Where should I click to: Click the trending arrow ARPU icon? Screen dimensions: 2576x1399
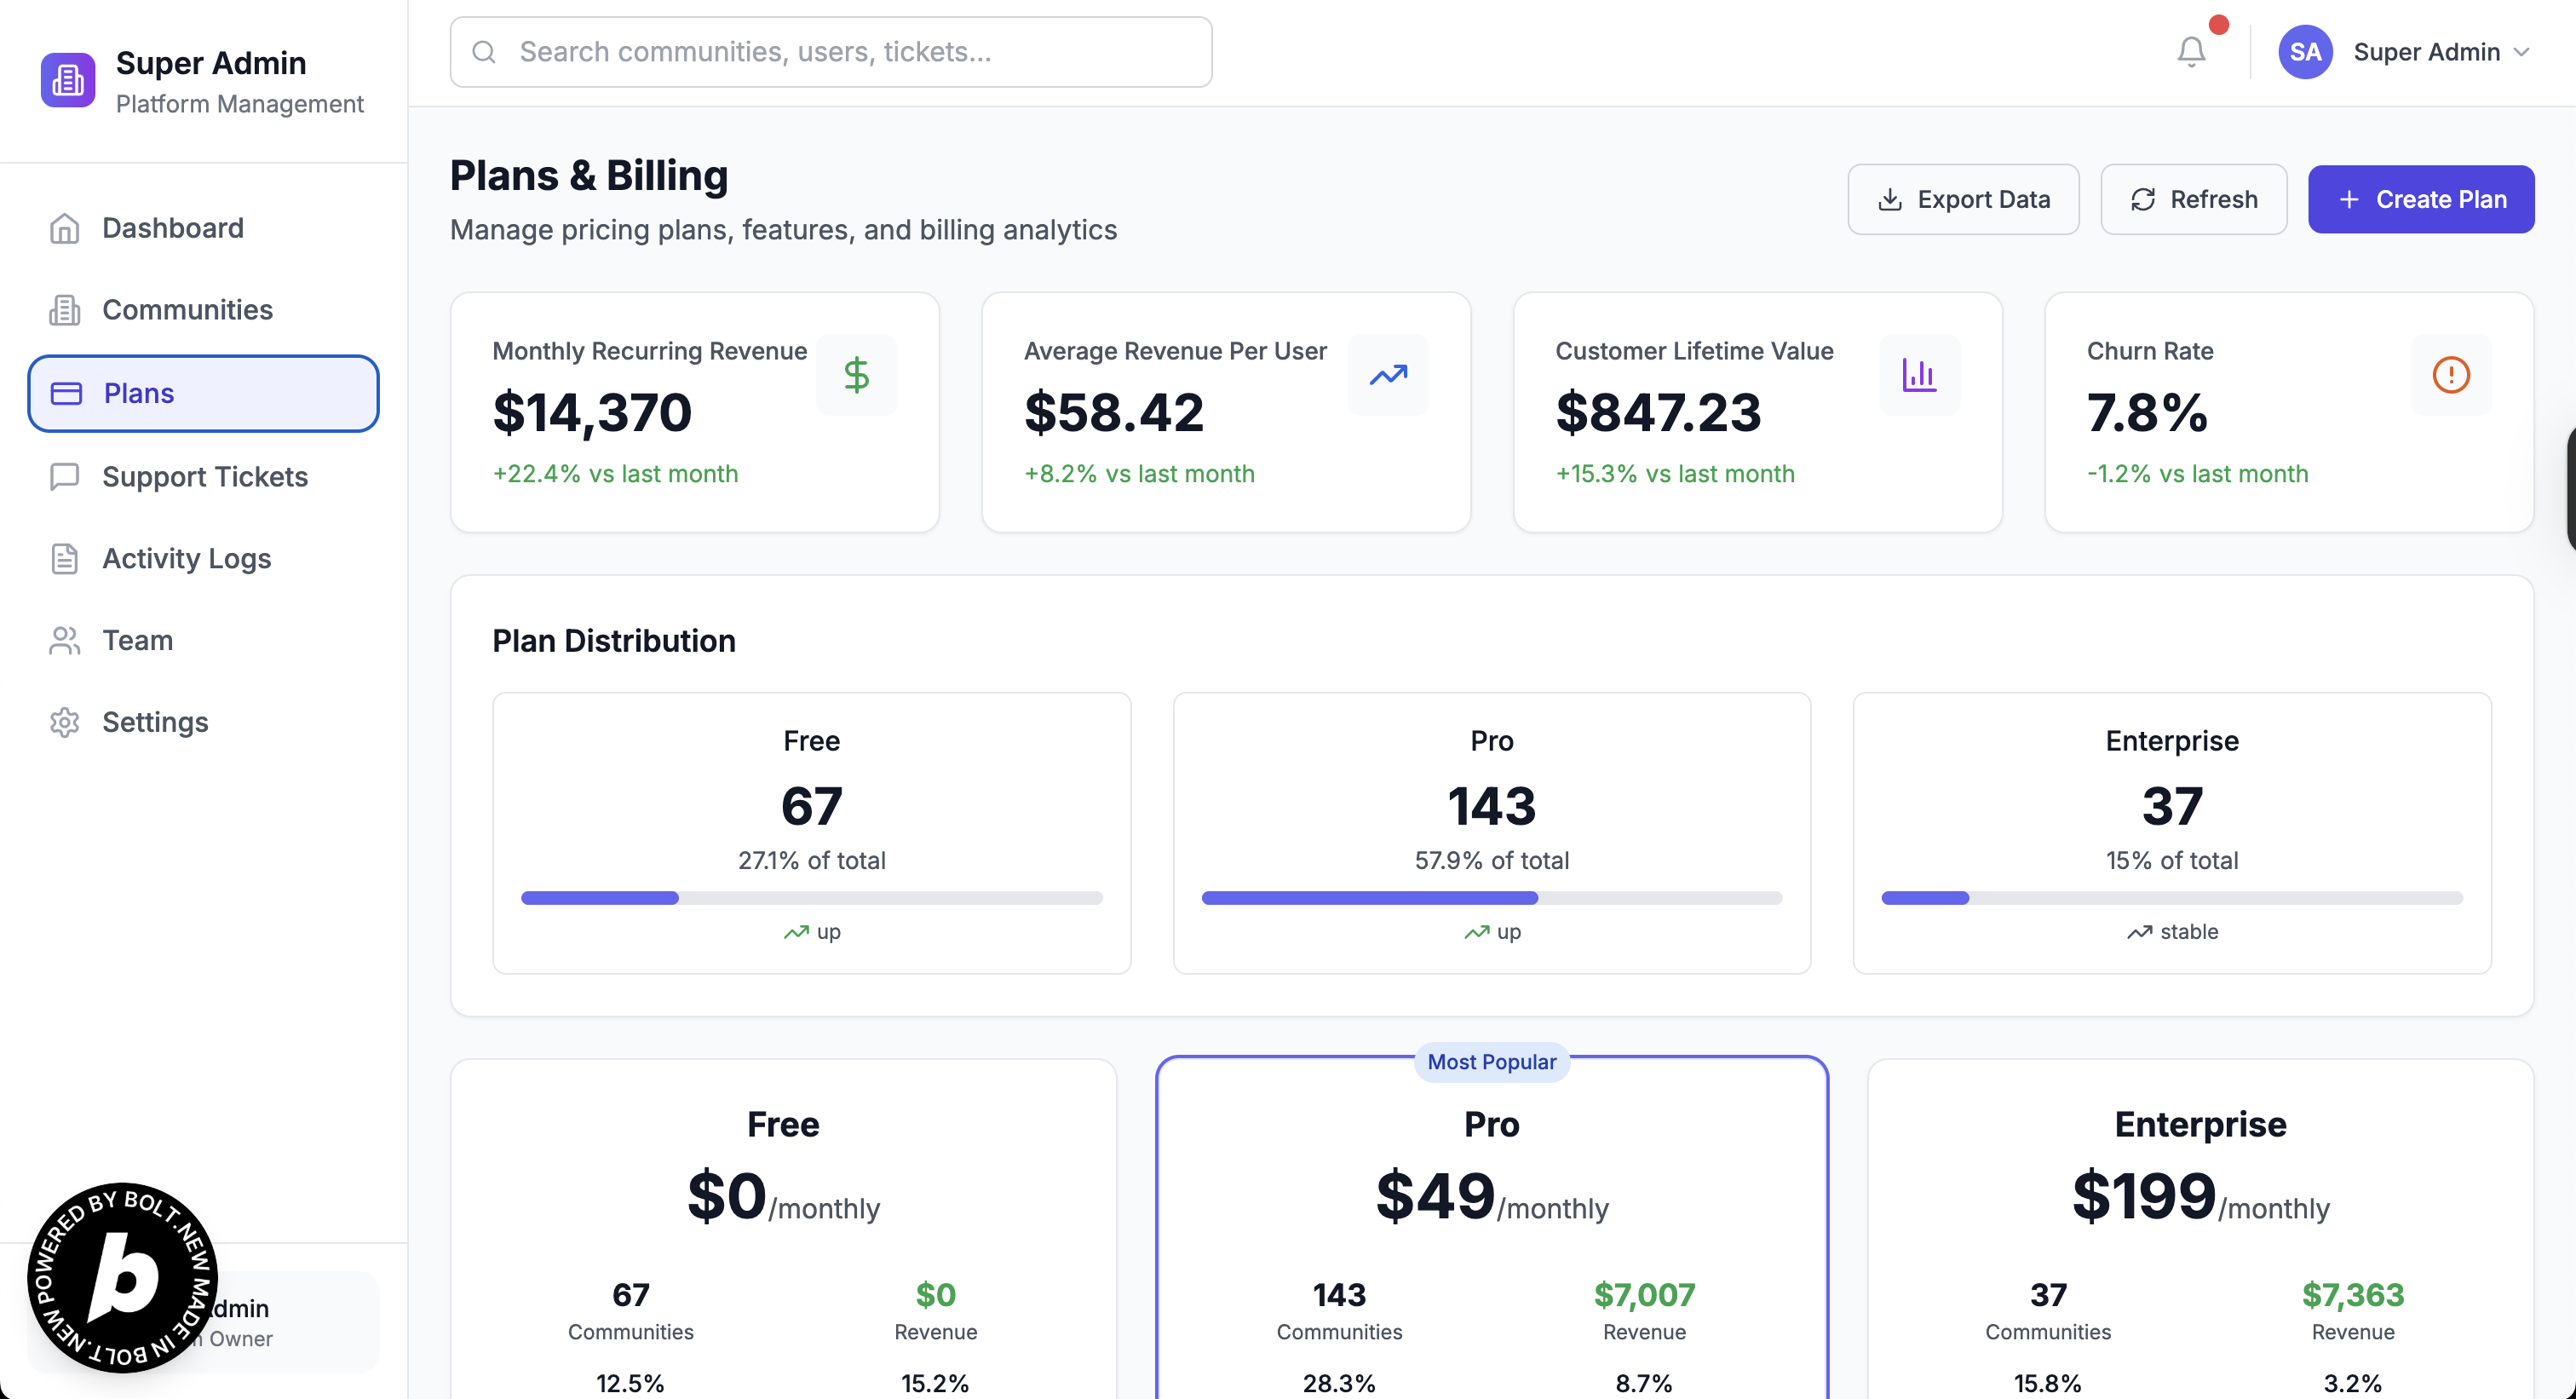tap(1388, 375)
